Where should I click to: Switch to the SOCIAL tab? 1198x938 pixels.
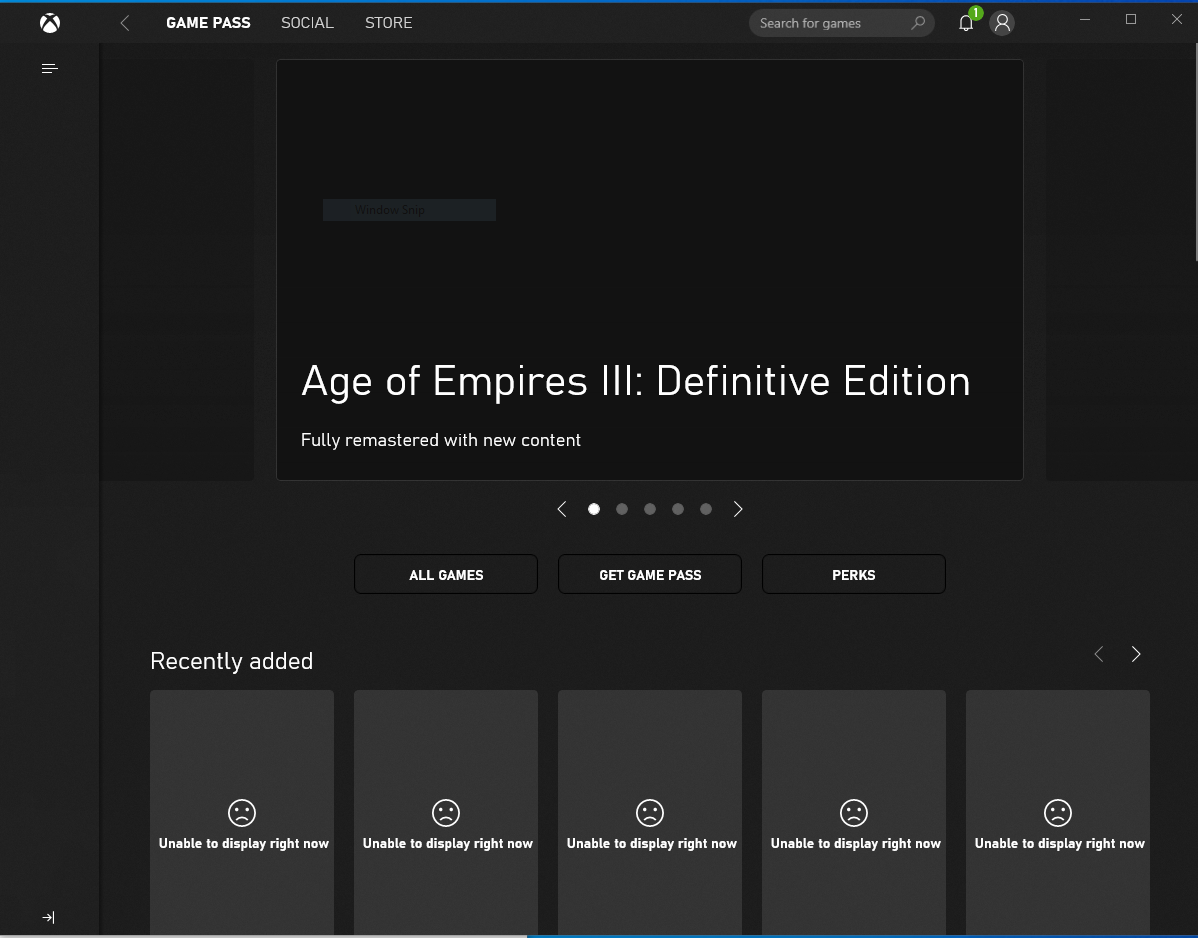(307, 23)
